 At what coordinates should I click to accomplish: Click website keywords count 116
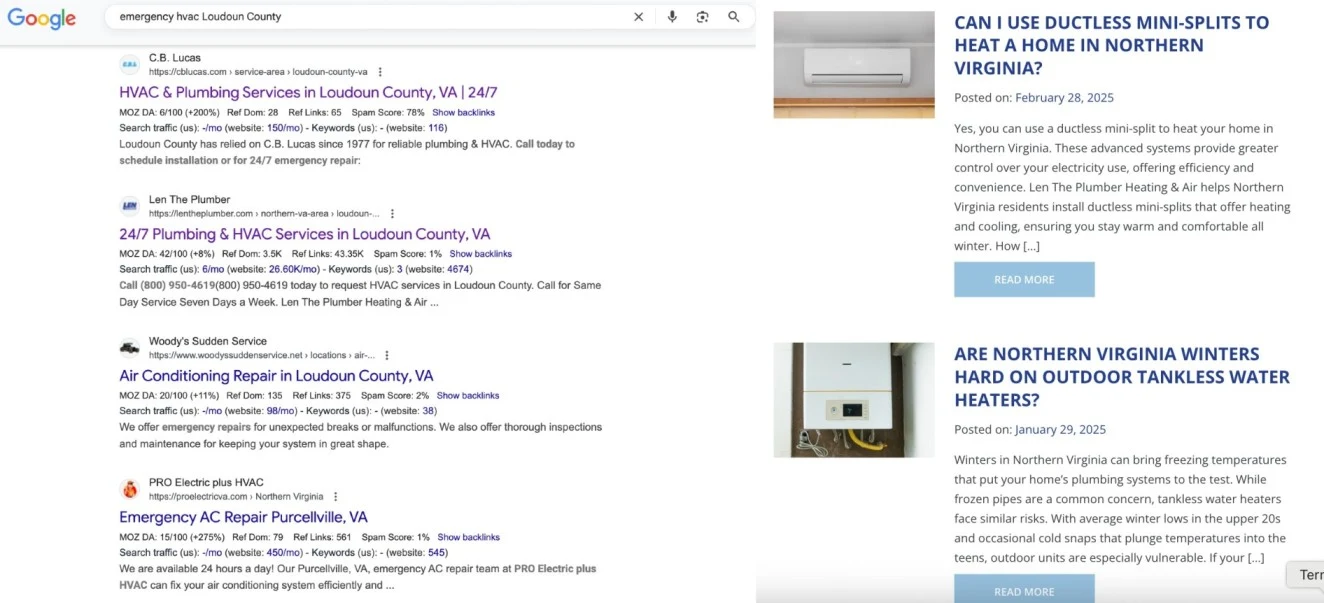coord(436,128)
